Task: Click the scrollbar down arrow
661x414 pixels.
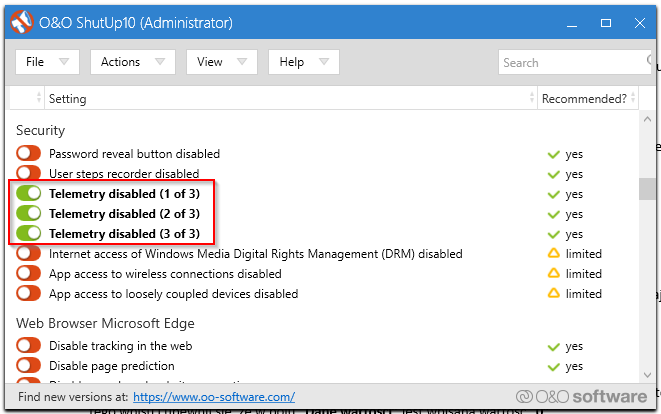Action: 647,375
